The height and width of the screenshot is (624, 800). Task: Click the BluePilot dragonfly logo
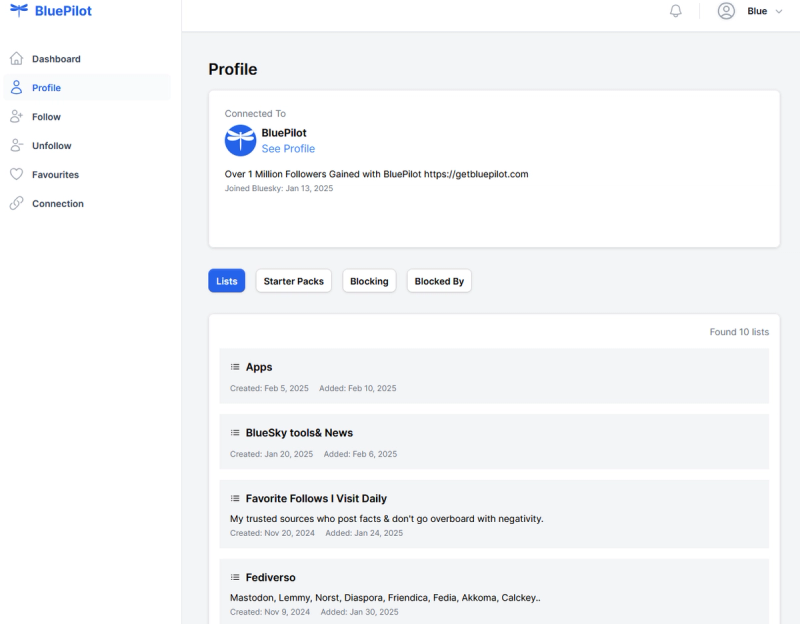(x=19, y=10)
